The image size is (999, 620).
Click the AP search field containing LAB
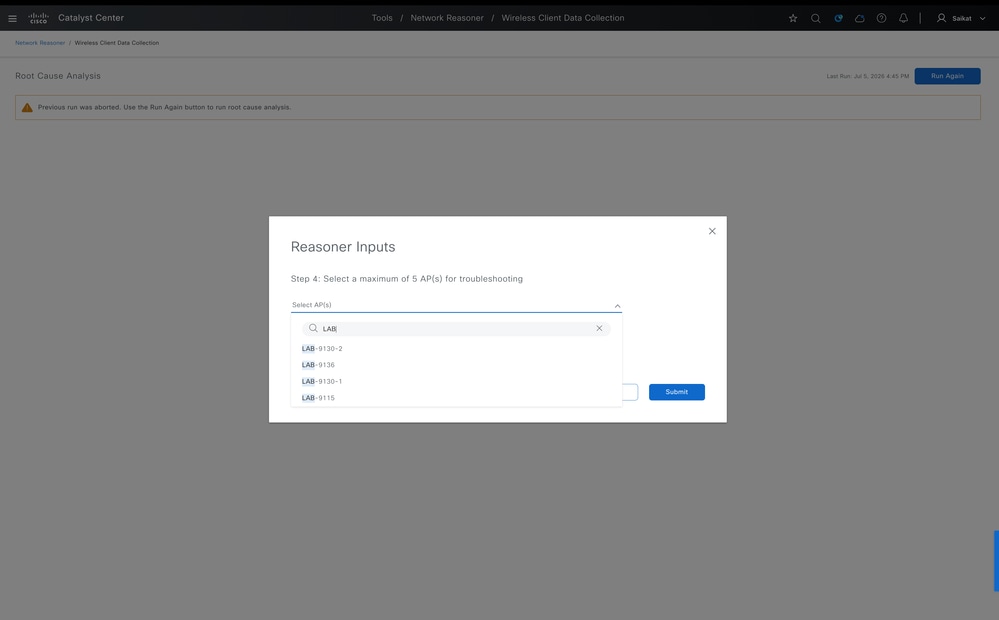456,329
